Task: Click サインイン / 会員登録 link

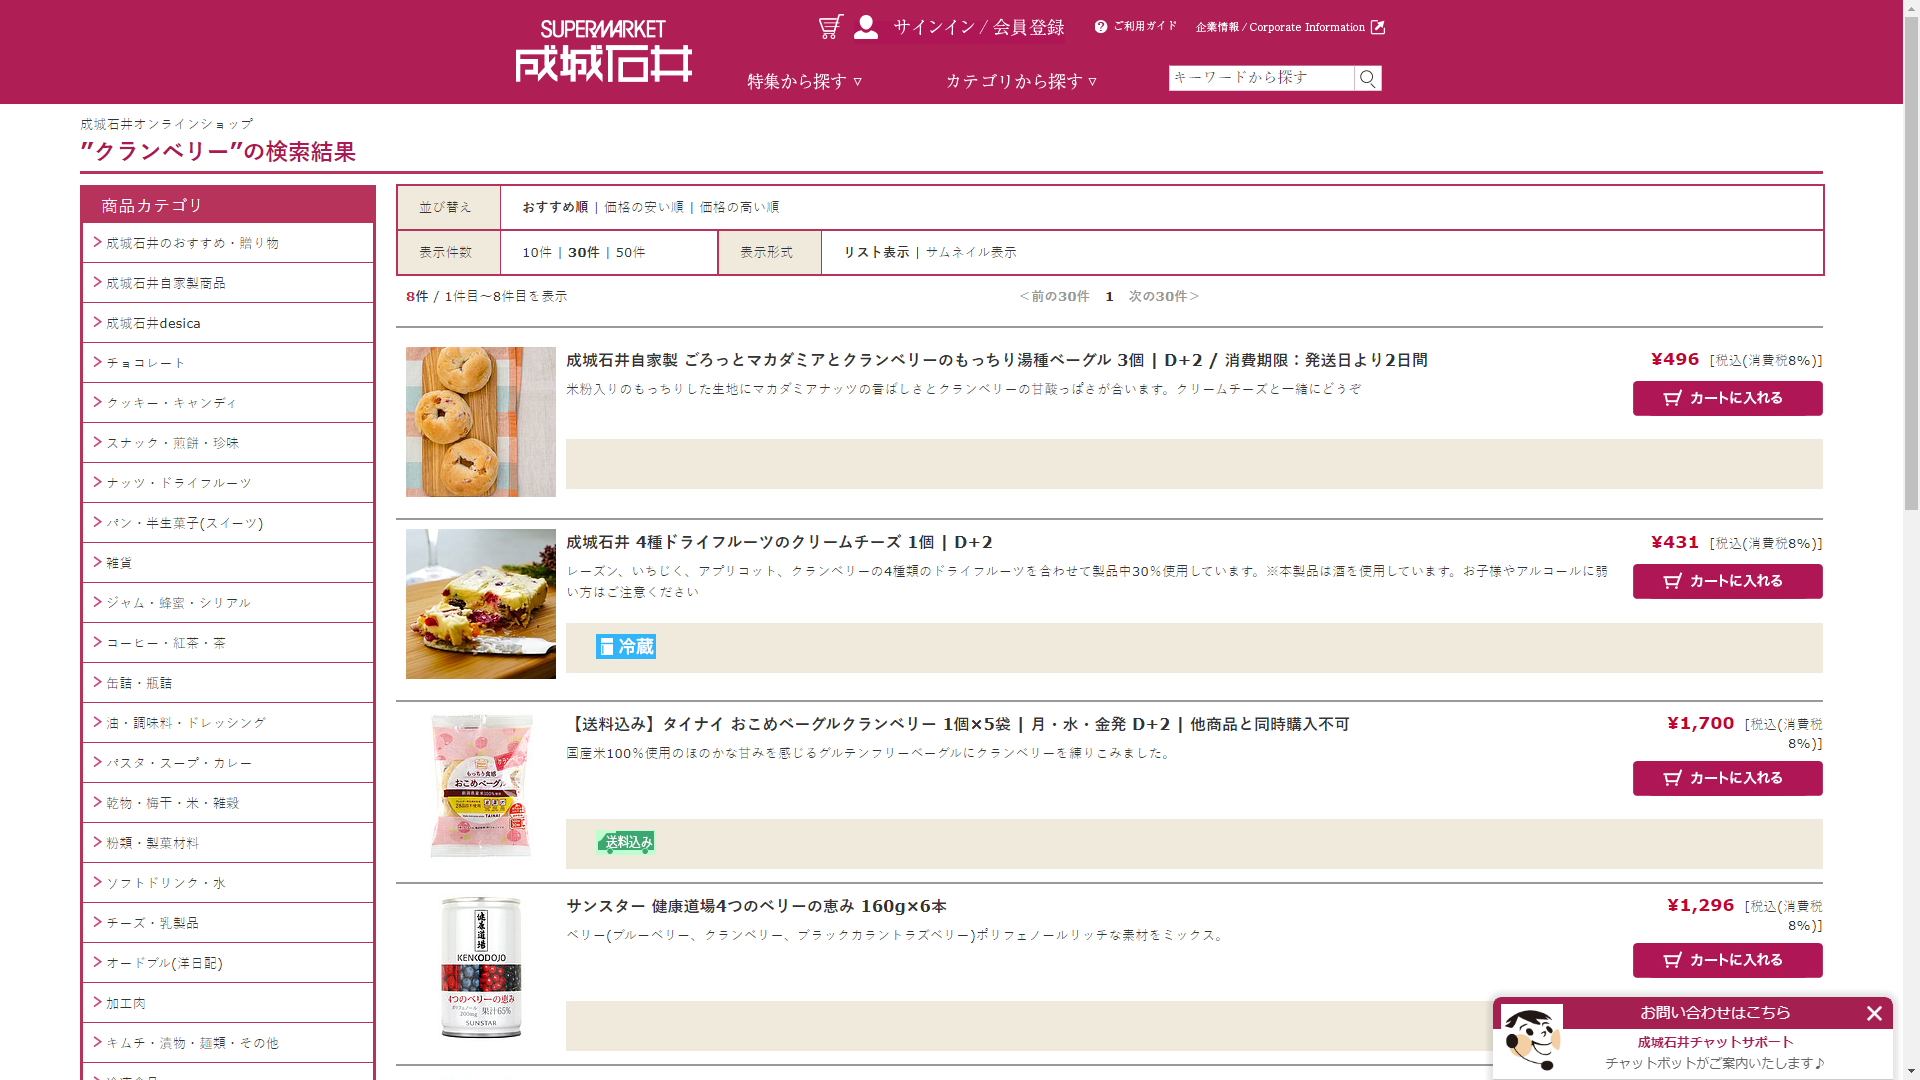Action: click(x=978, y=27)
